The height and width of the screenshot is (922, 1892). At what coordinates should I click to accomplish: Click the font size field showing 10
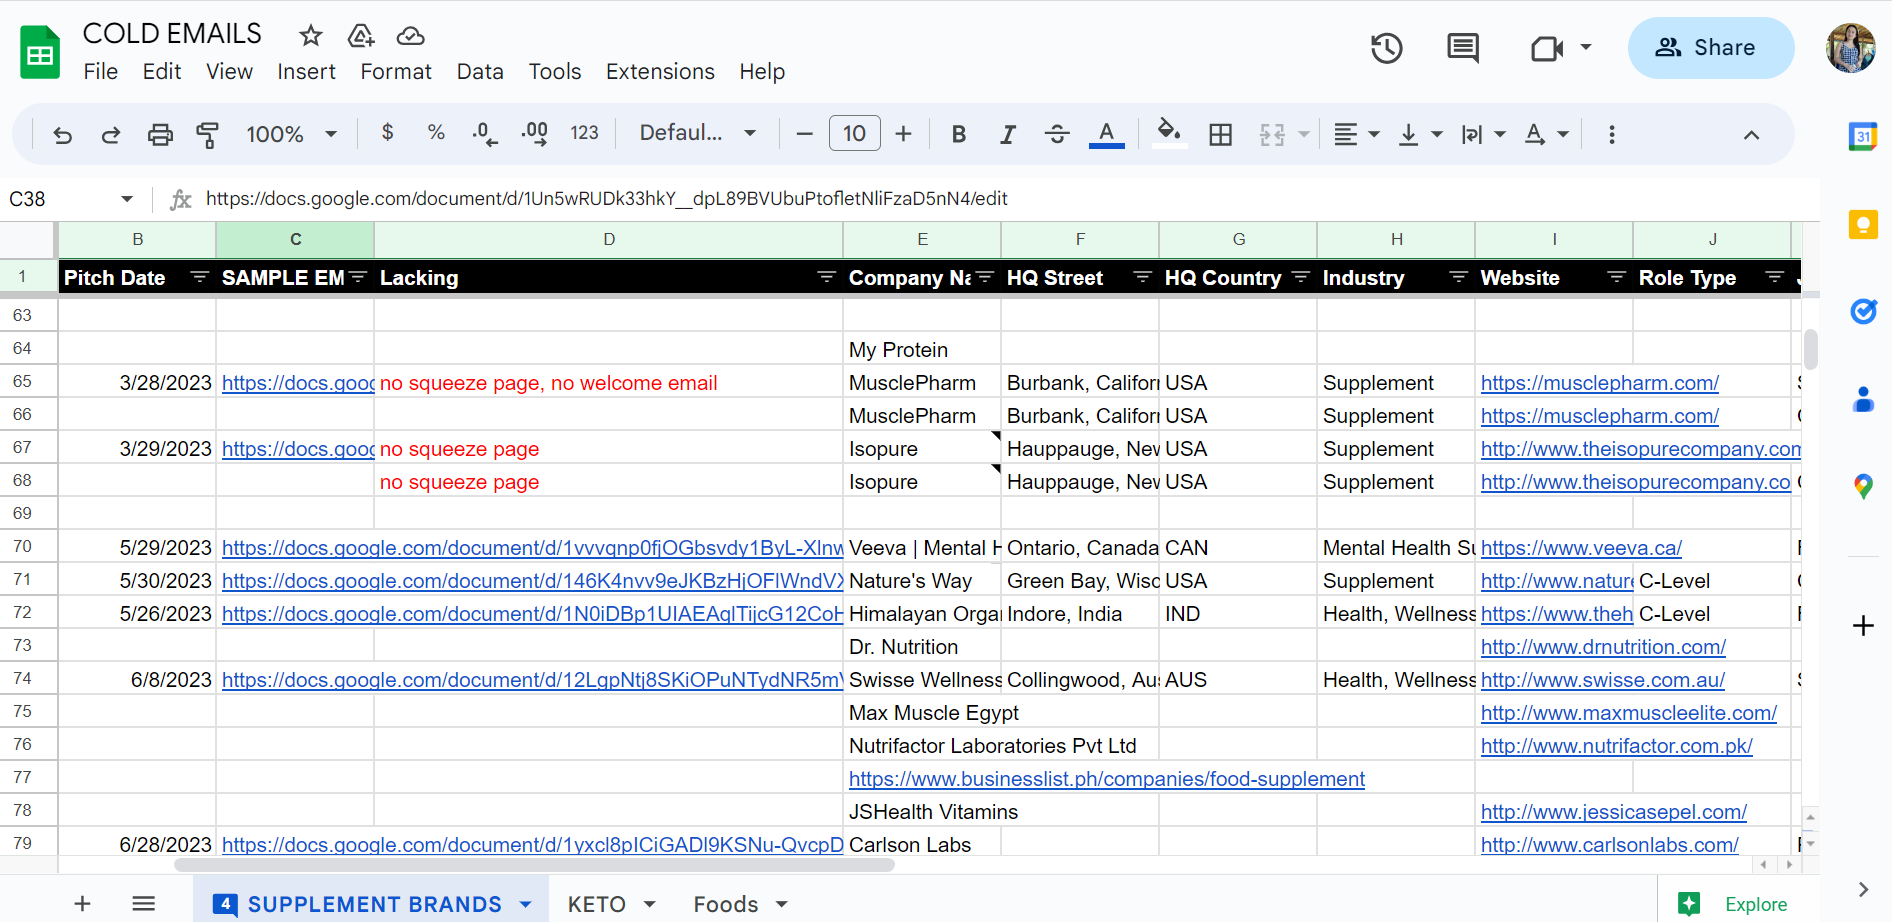854,133
